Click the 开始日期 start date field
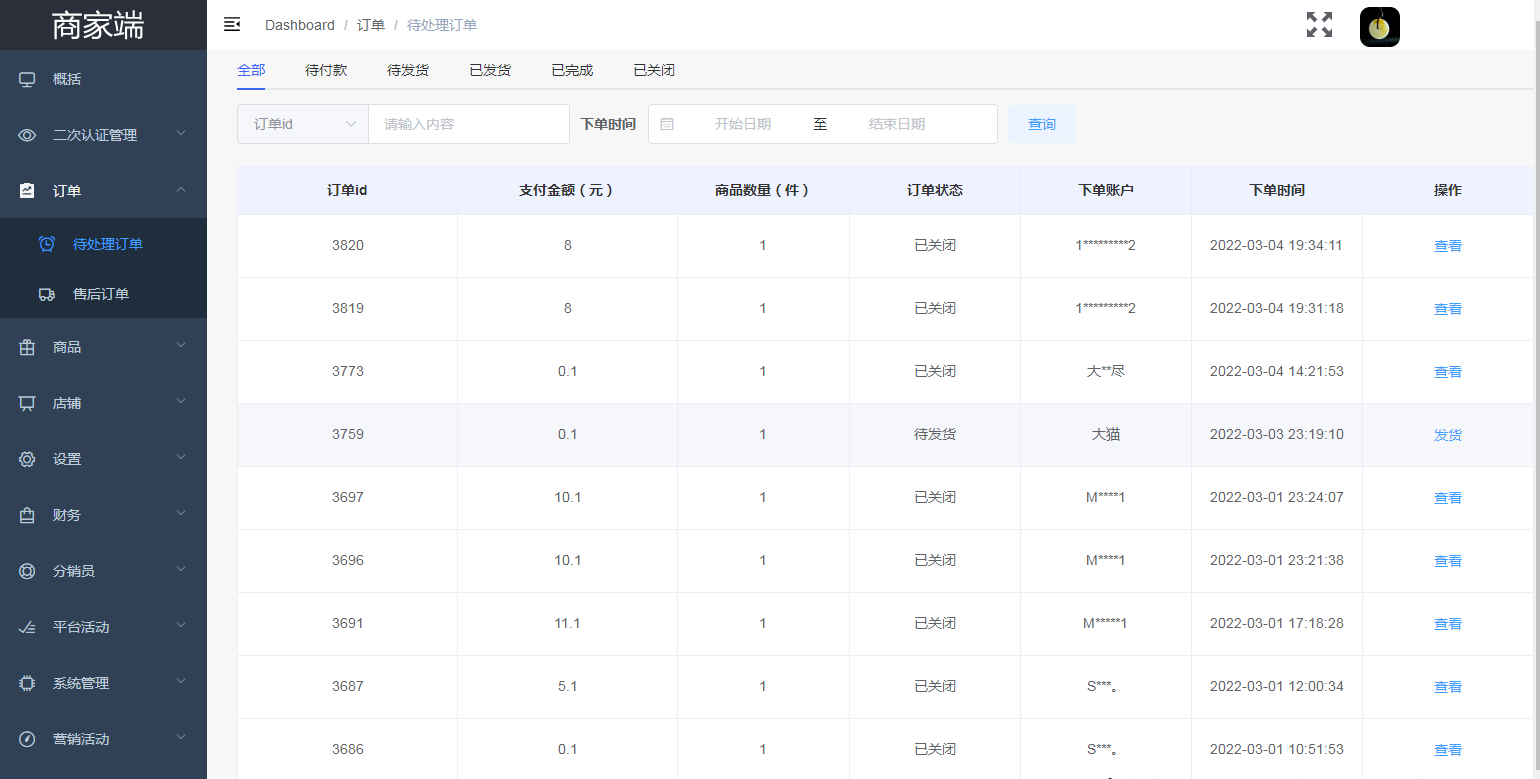 click(x=742, y=124)
